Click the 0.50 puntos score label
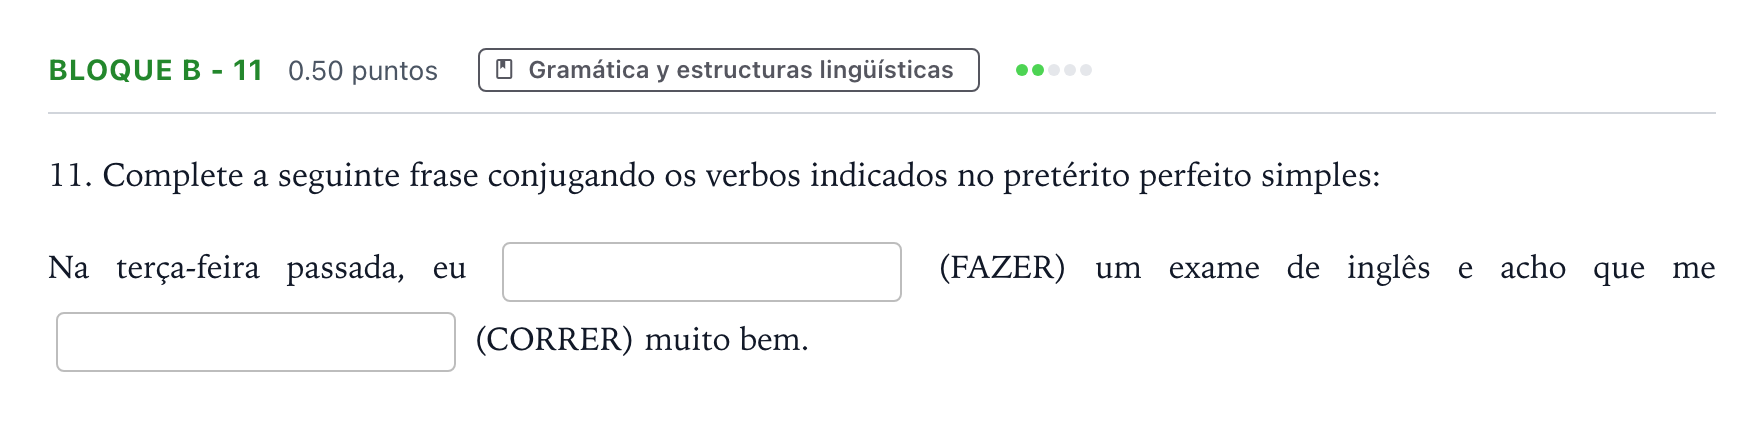This screenshot has width=1764, height=422. tap(363, 71)
